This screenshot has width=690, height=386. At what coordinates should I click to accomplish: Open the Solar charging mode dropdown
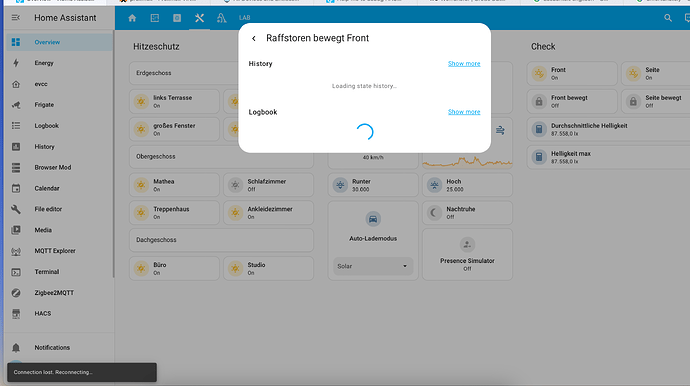373,266
